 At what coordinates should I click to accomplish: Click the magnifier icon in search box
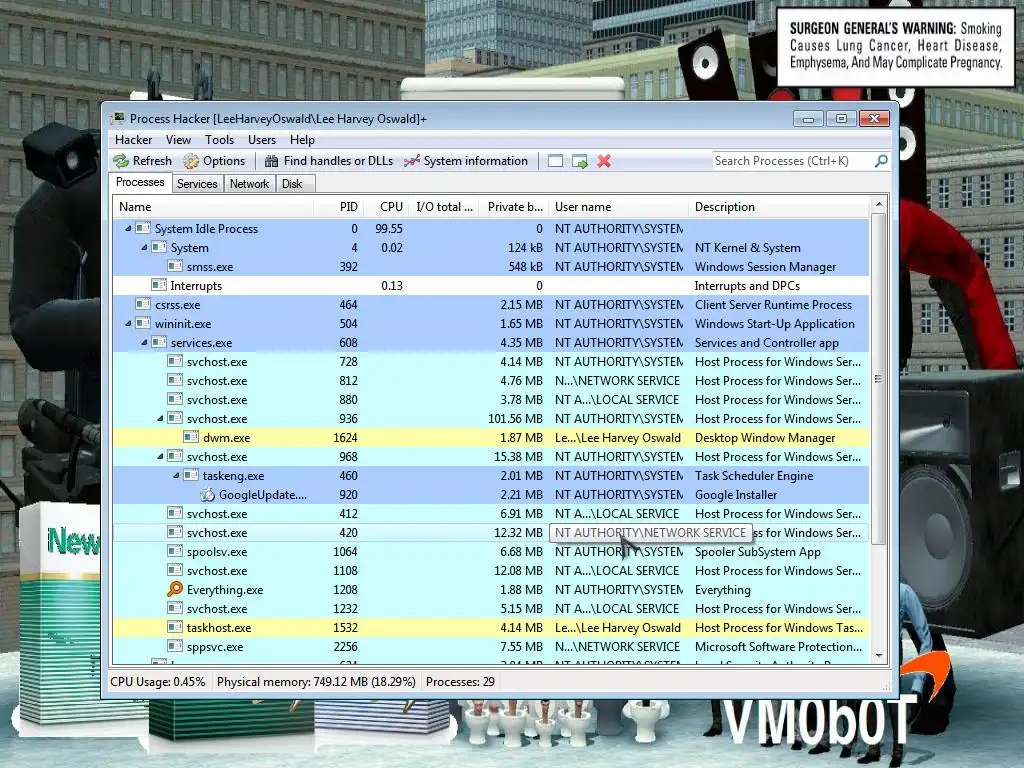881,161
